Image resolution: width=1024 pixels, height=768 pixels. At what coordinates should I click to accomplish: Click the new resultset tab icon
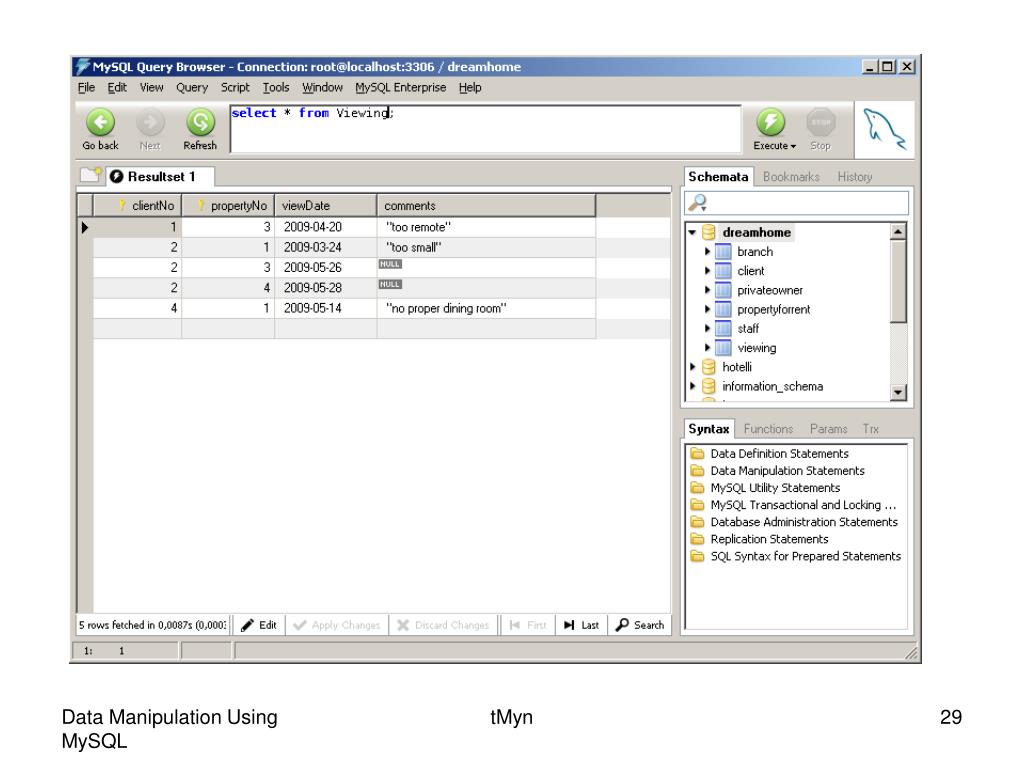[91, 175]
